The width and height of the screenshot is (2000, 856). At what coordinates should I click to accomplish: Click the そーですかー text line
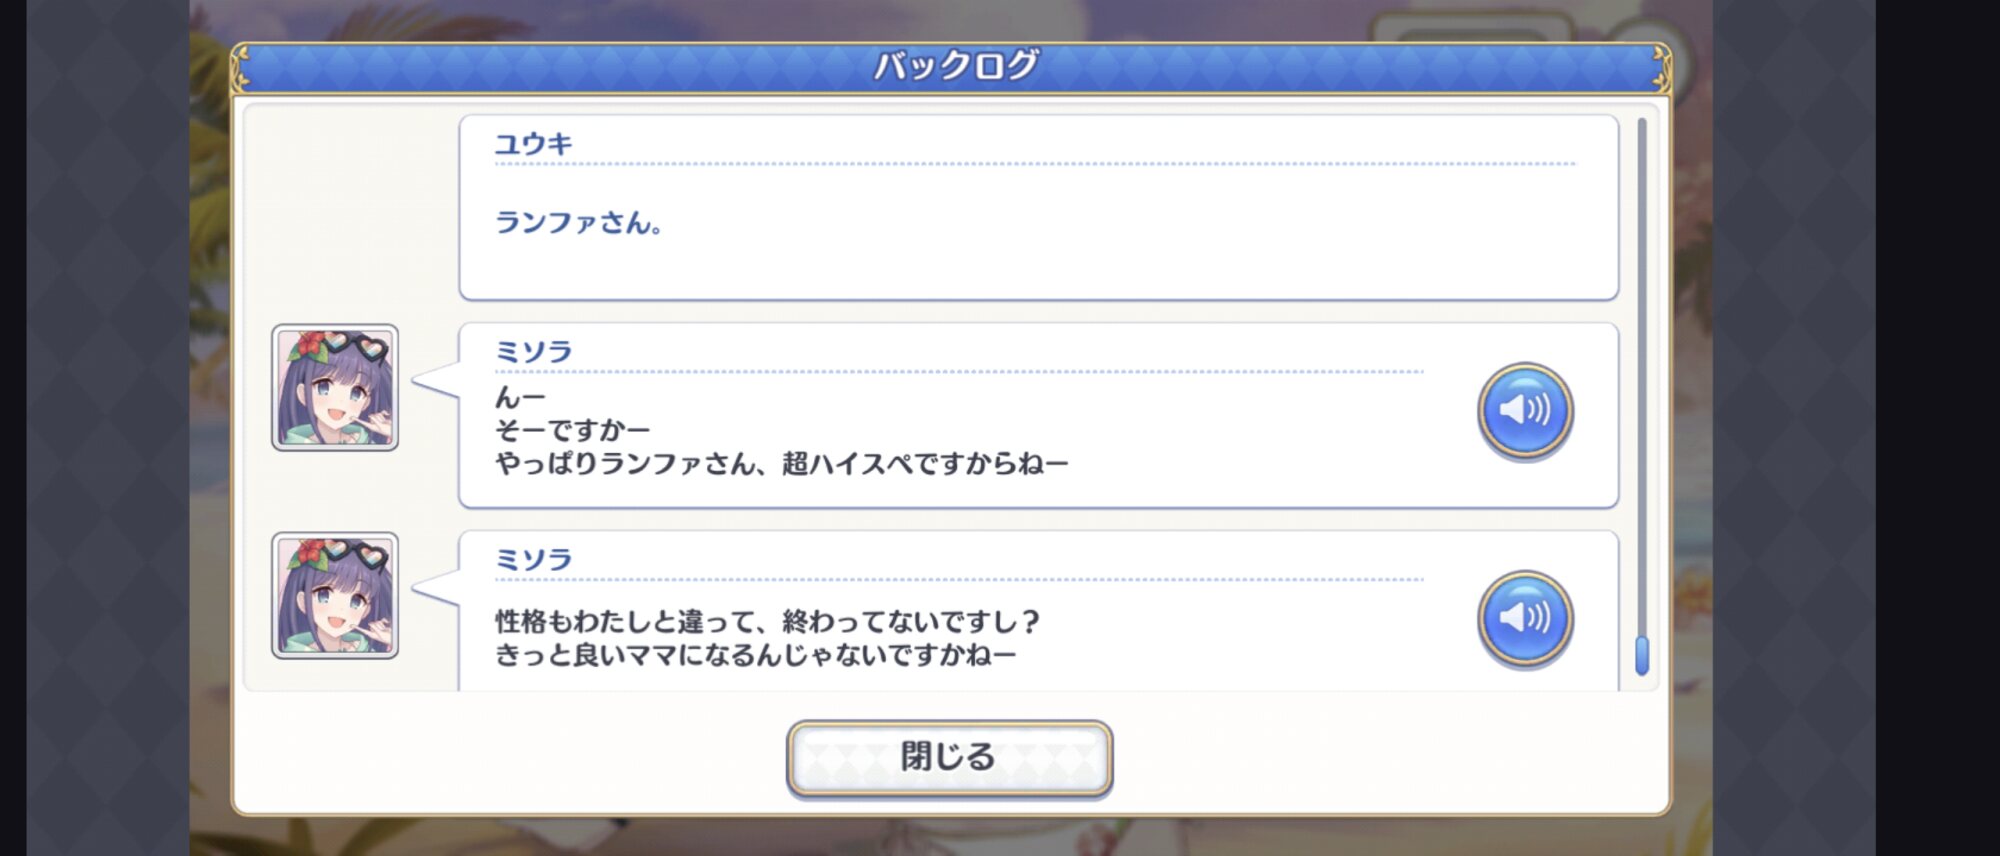(x=572, y=431)
